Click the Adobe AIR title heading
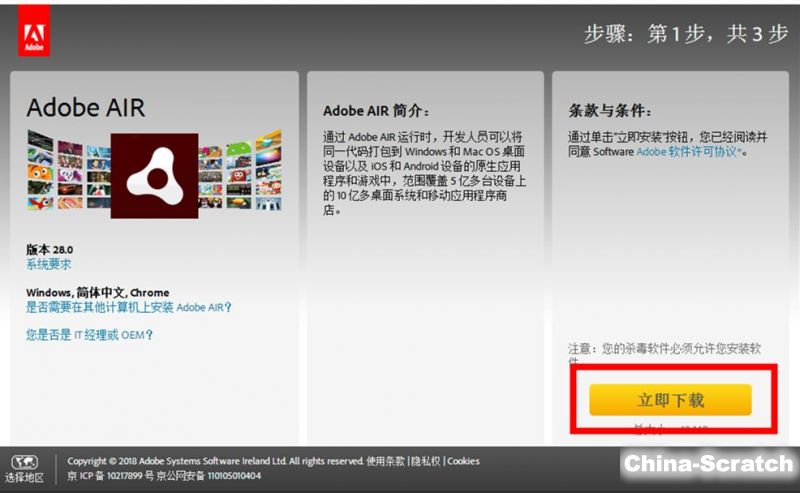 point(86,108)
